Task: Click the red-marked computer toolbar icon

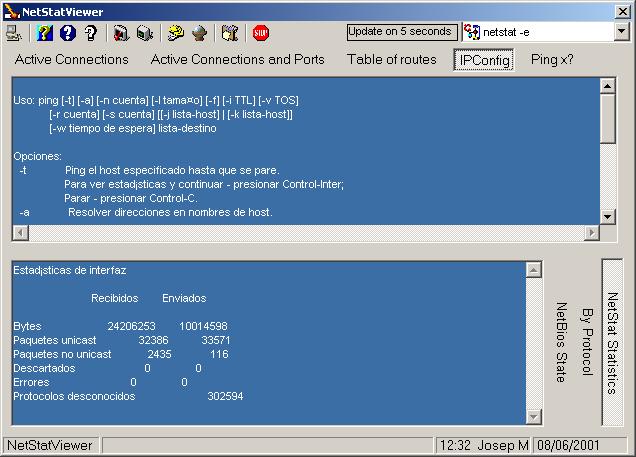Action: click(121, 33)
